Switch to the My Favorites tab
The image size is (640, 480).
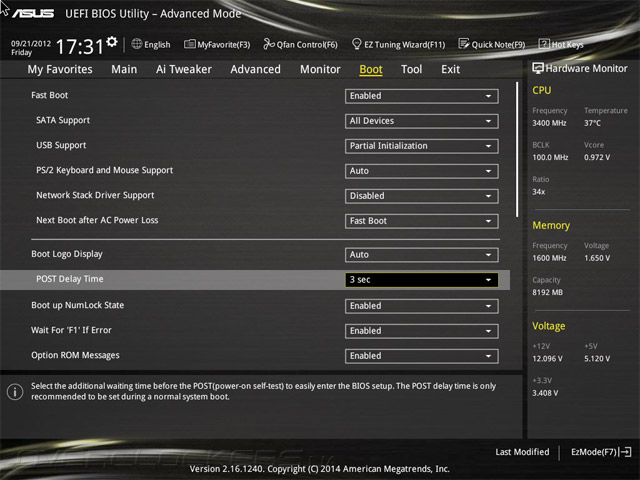coord(60,69)
